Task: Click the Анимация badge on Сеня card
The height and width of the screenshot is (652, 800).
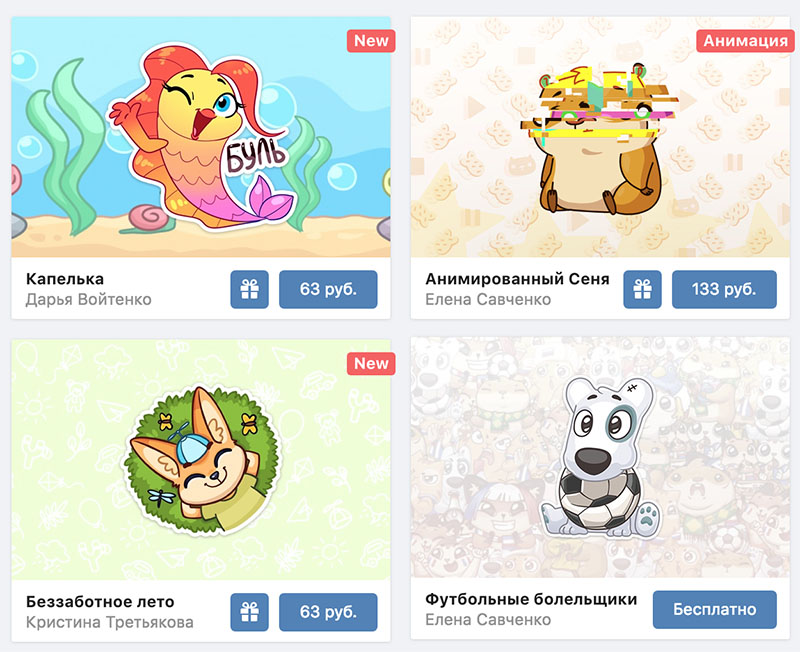Action: [745, 41]
